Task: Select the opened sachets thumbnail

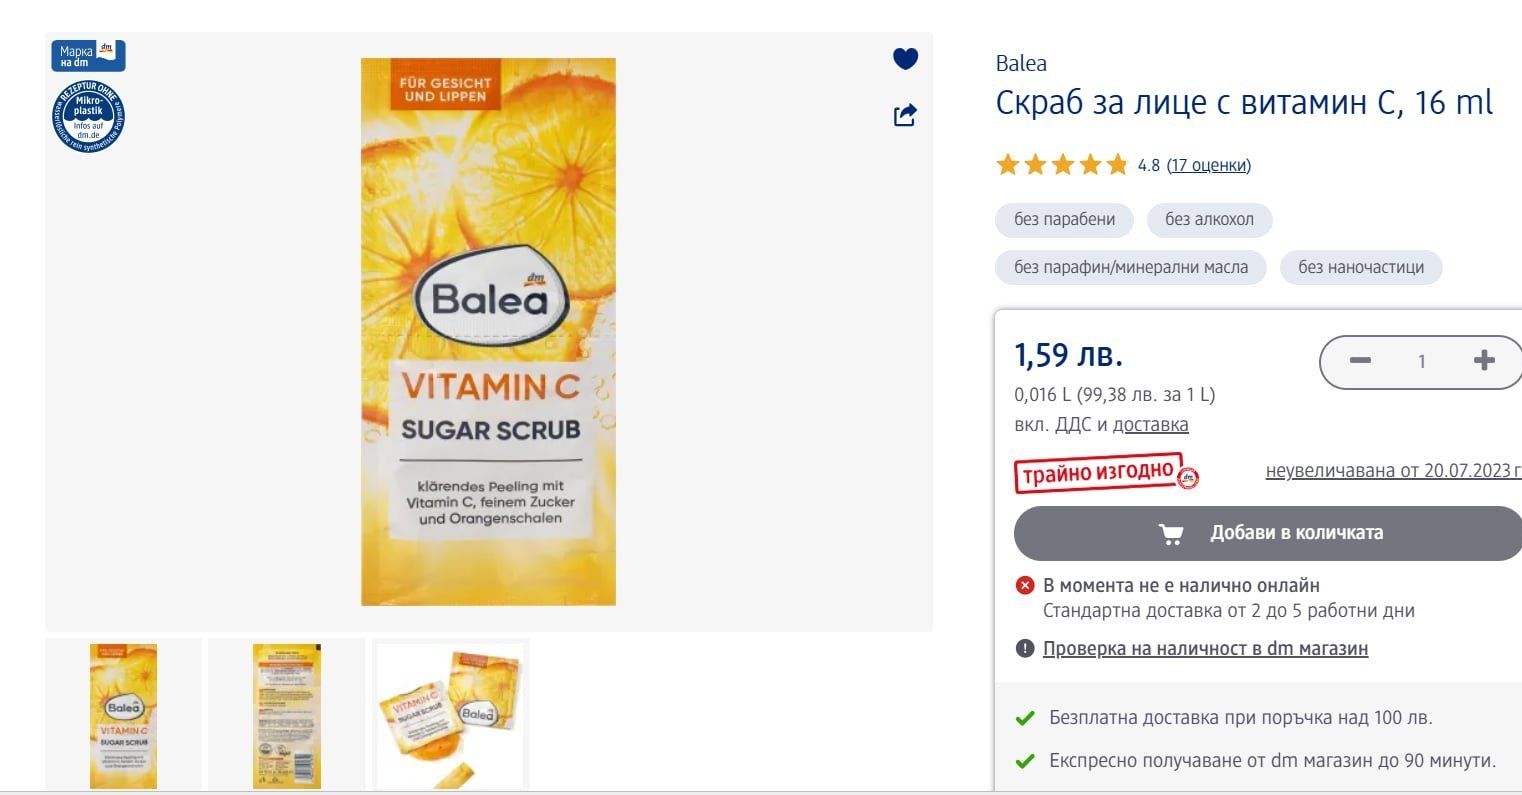Action: [451, 716]
